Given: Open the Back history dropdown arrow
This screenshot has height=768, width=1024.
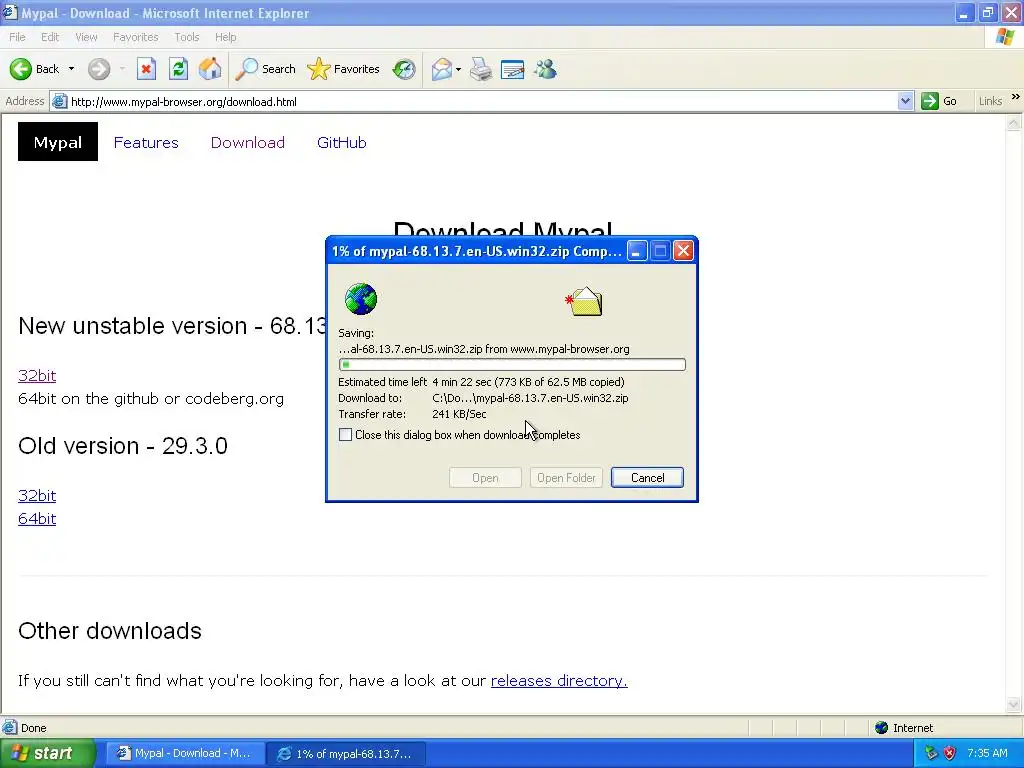Looking at the screenshot, I should click(x=71, y=69).
